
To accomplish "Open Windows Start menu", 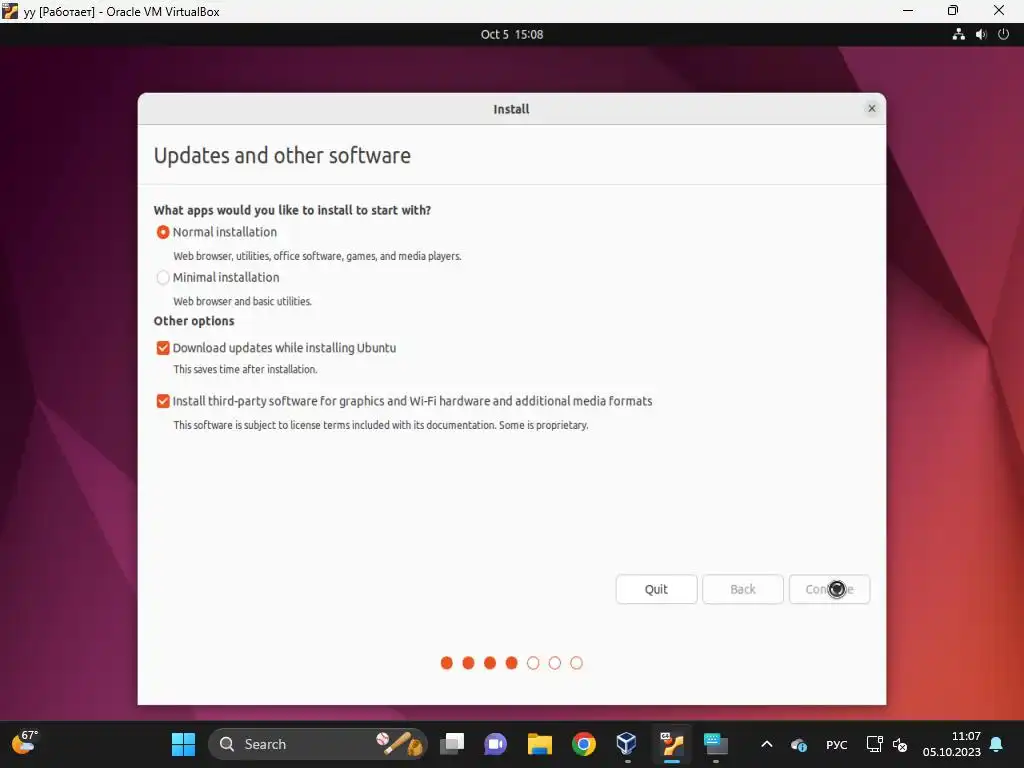I will coord(184,744).
